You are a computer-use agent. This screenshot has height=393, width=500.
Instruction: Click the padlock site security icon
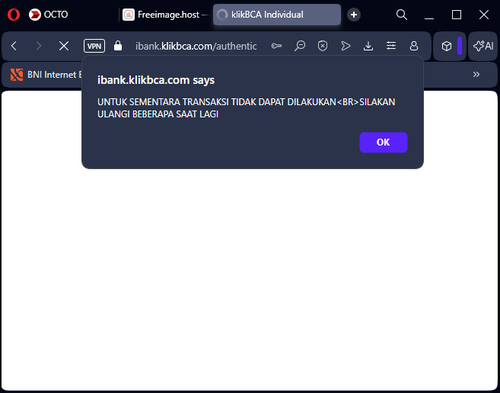point(118,46)
